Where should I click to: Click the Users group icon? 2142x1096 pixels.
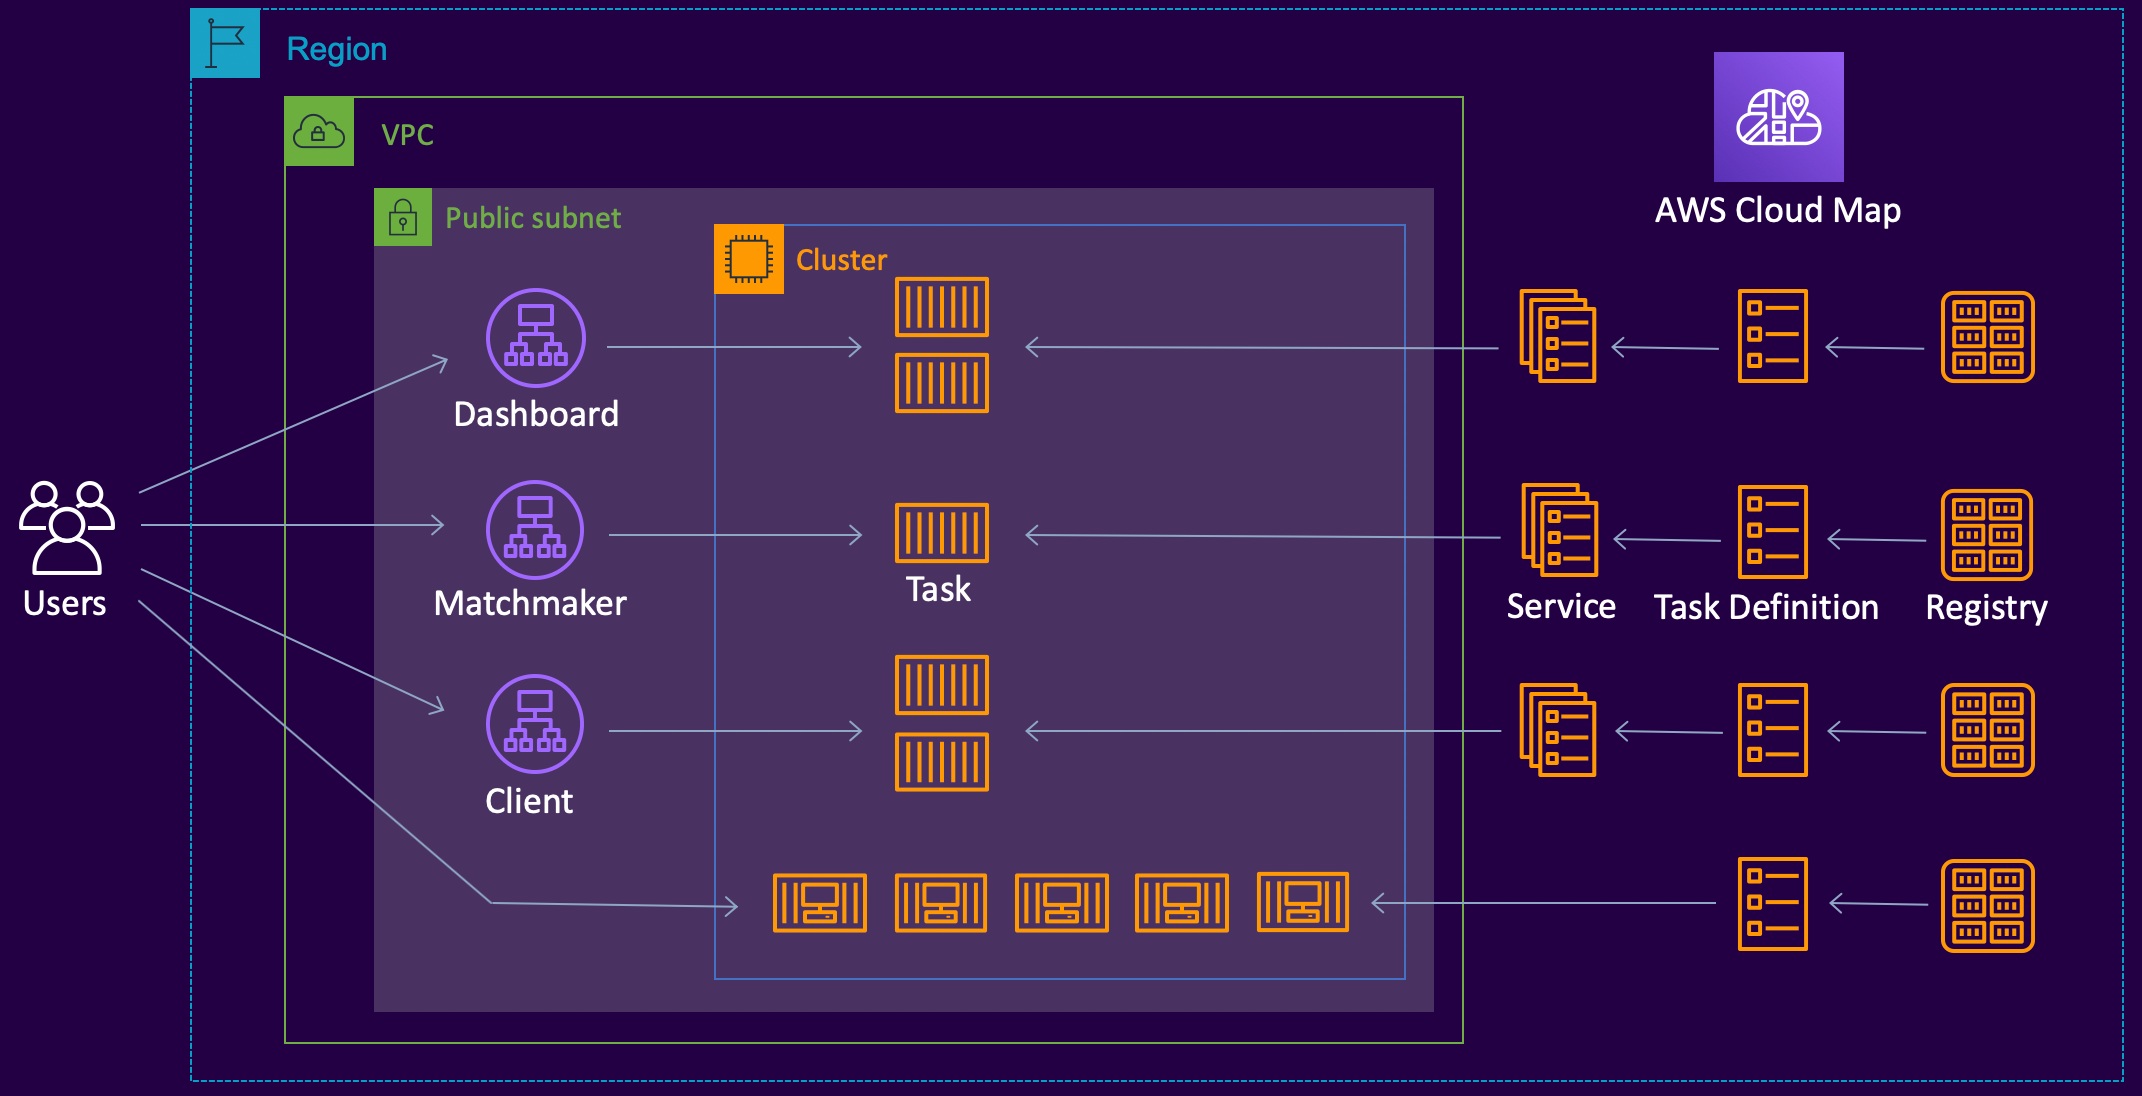point(67,527)
